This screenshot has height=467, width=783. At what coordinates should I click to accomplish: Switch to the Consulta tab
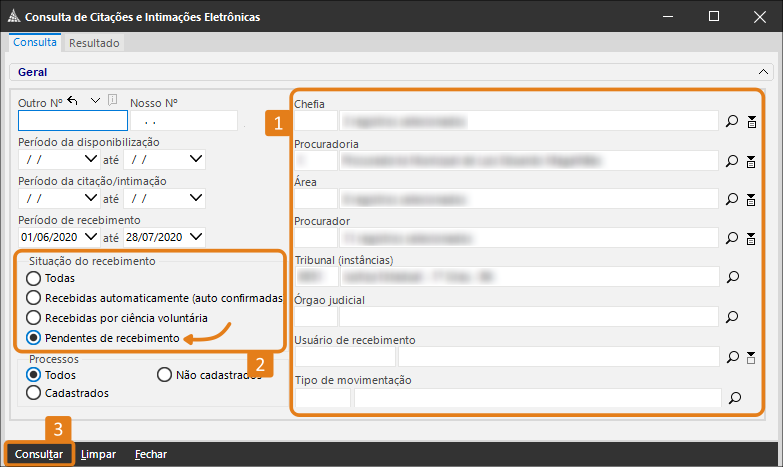click(35, 43)
